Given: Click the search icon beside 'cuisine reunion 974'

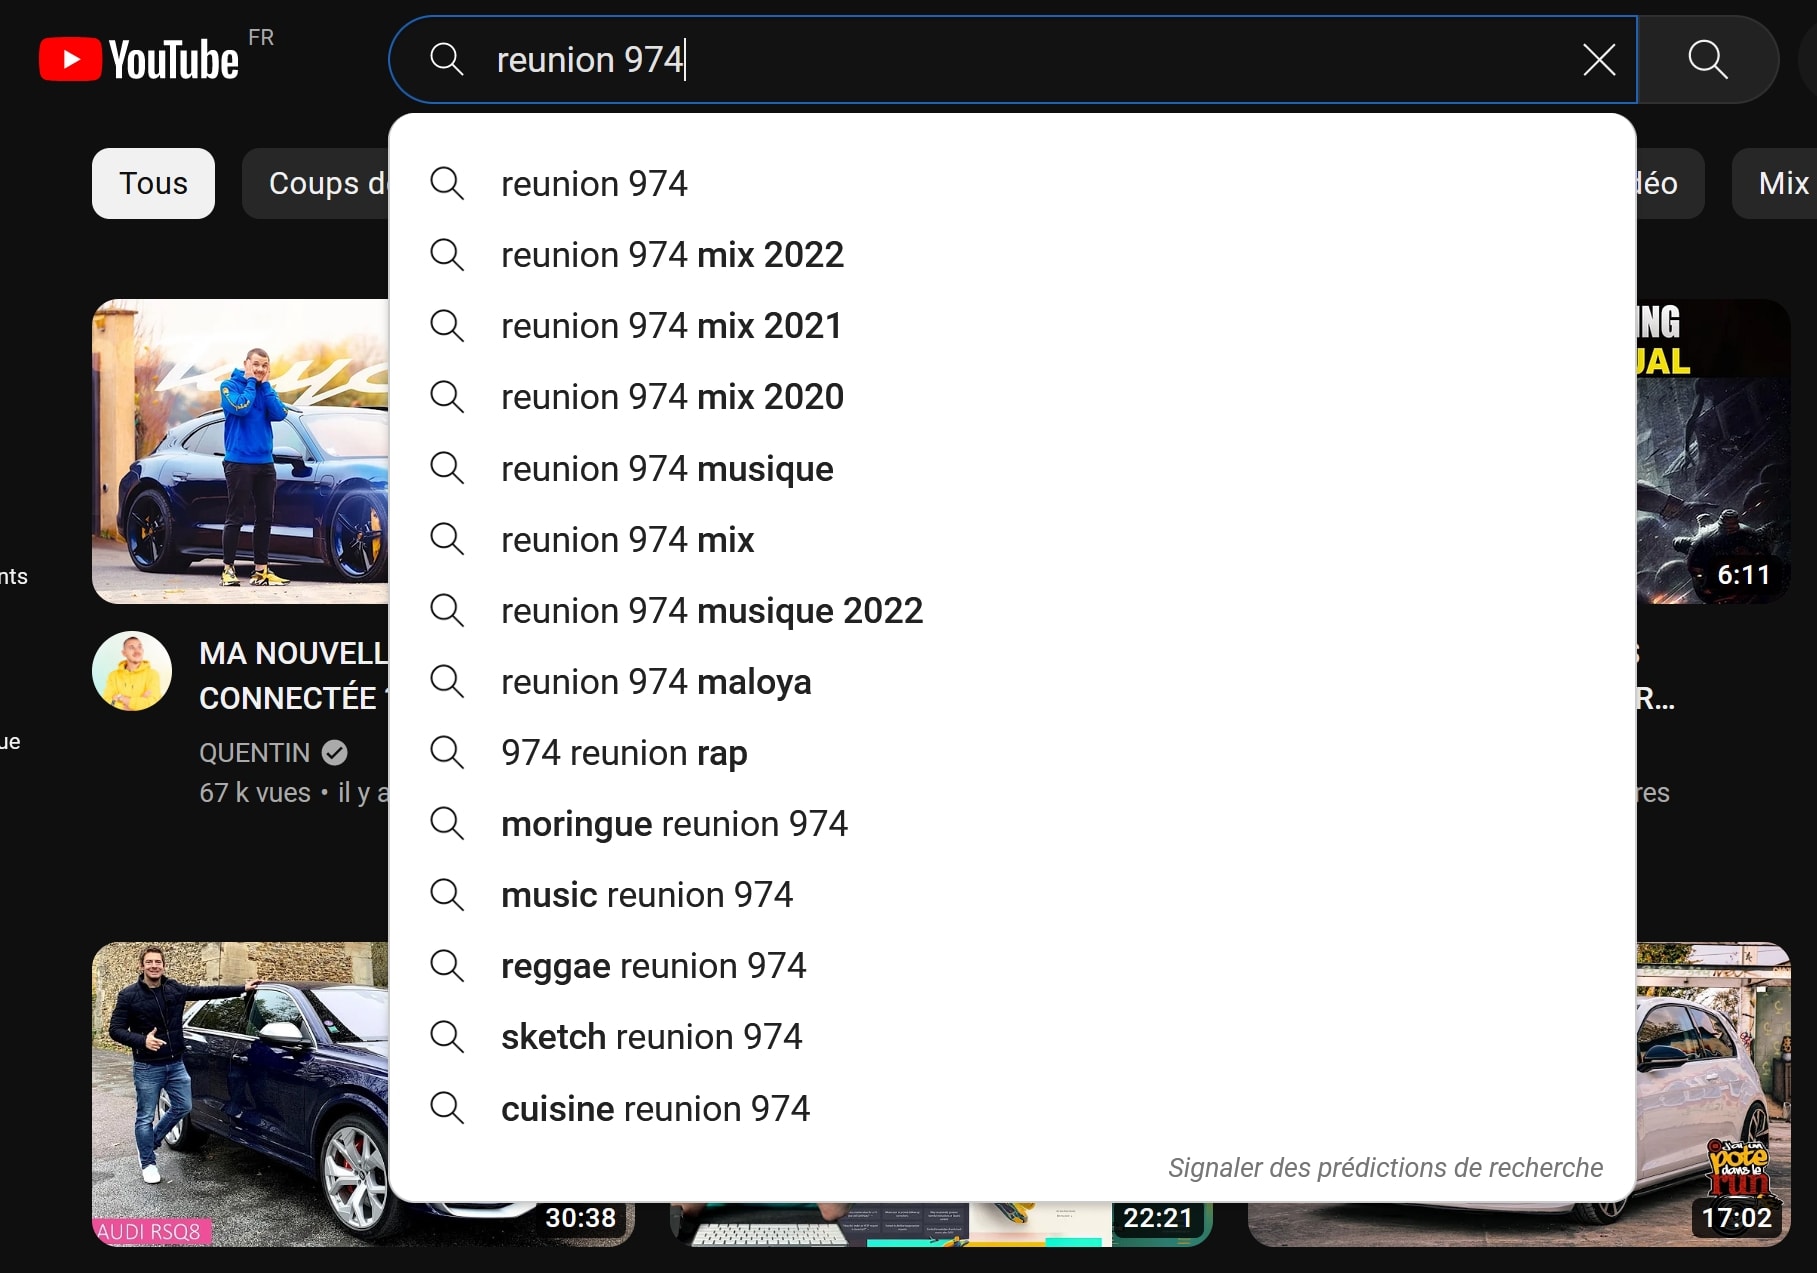Looking at the screenshot, I should (447, 1109).
